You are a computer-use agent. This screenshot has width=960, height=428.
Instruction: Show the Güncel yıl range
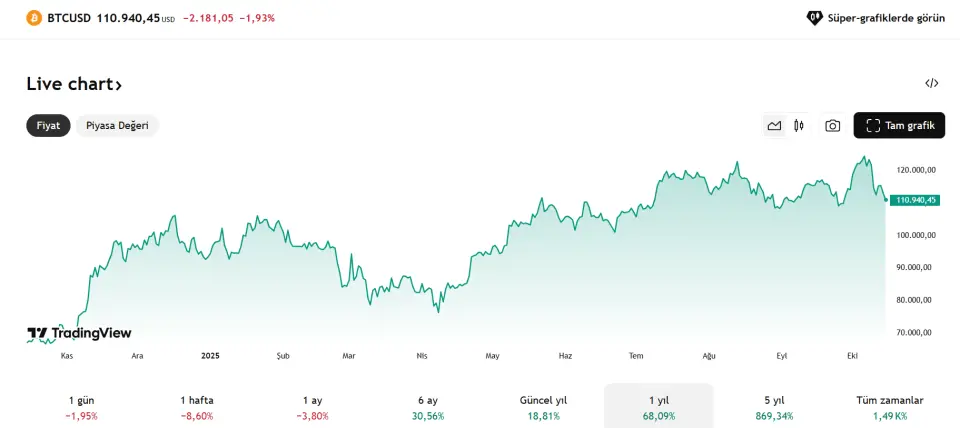(543, 406)
